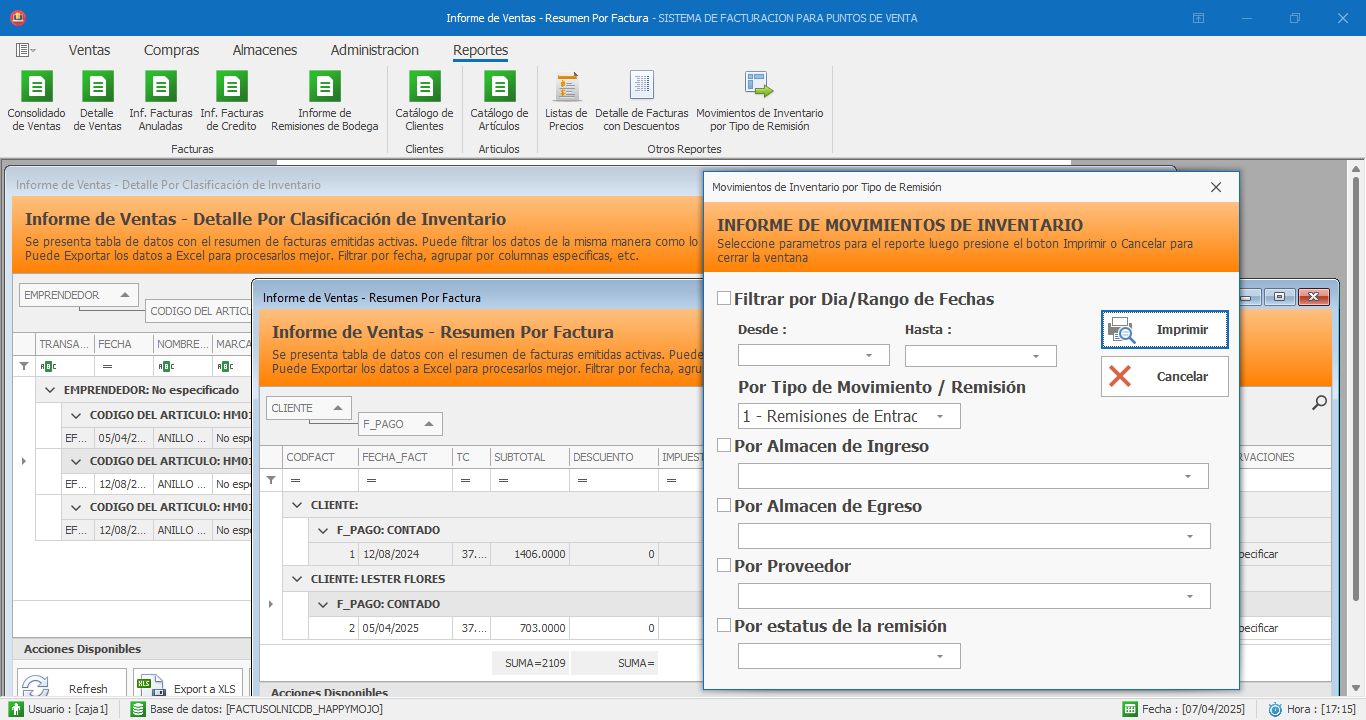1366x720 pixels.
Task: Open Catálogo de Artículos
Action: (499, 101)
